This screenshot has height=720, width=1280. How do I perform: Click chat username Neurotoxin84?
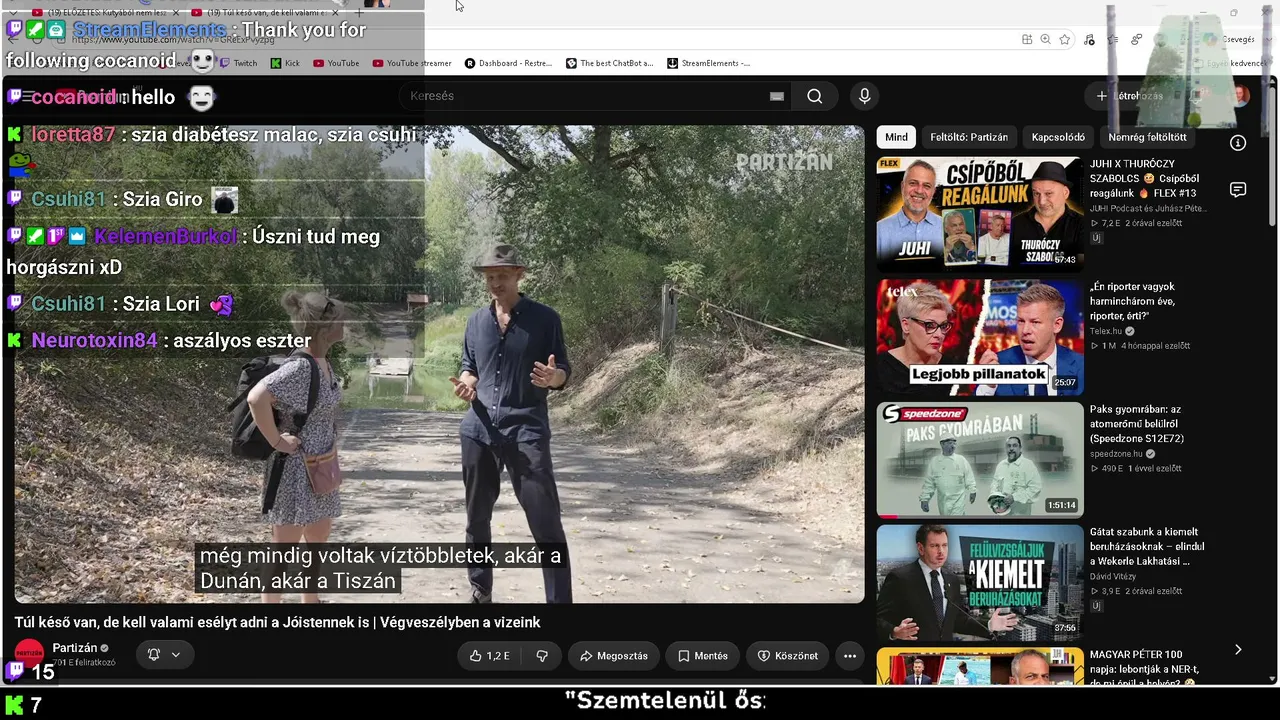pos(94,341)
